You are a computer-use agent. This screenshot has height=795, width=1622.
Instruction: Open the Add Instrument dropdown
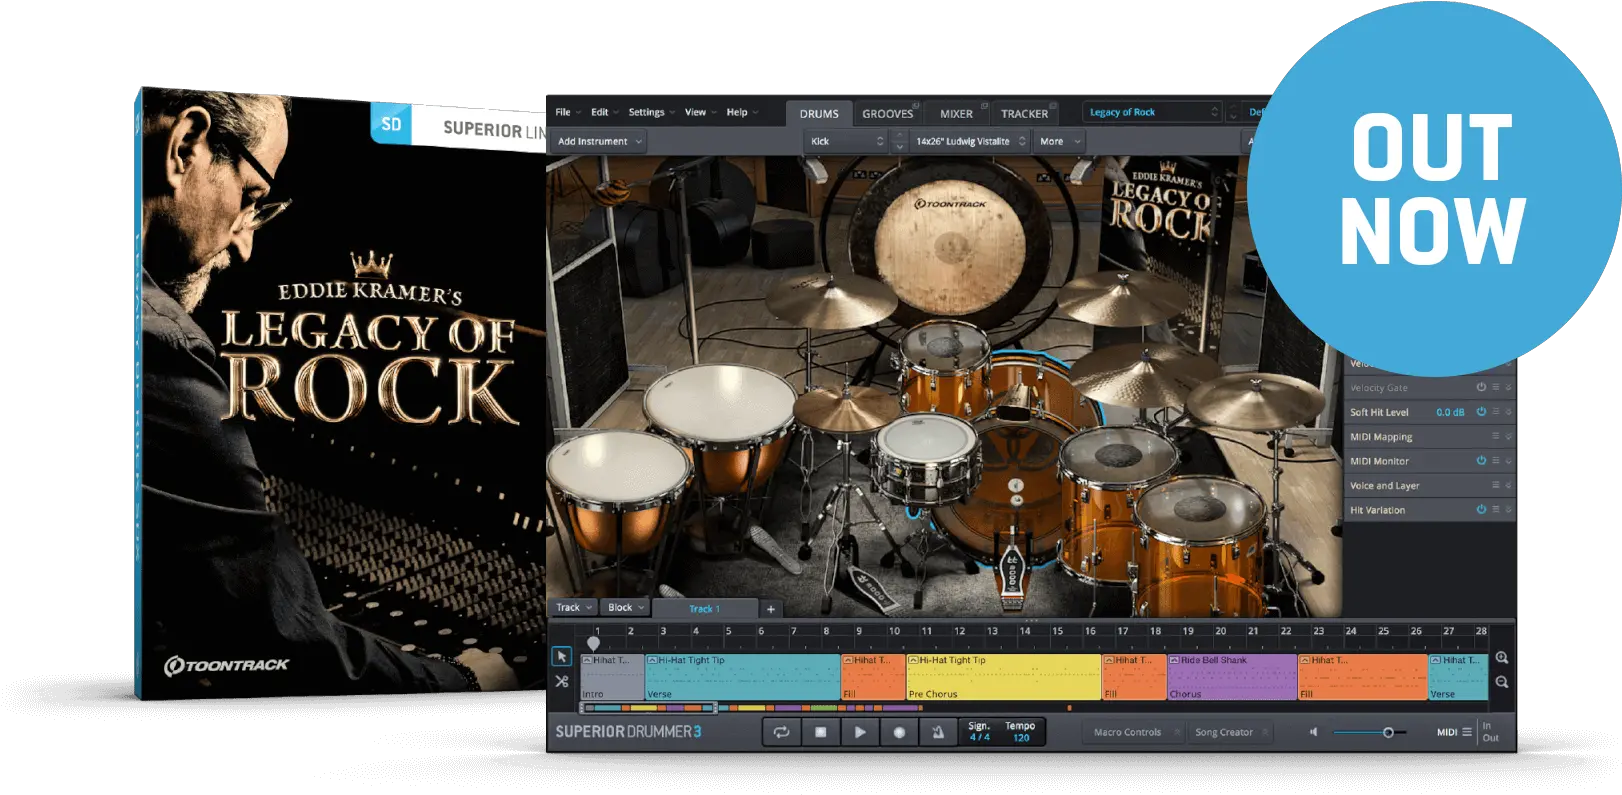[599, 141]
